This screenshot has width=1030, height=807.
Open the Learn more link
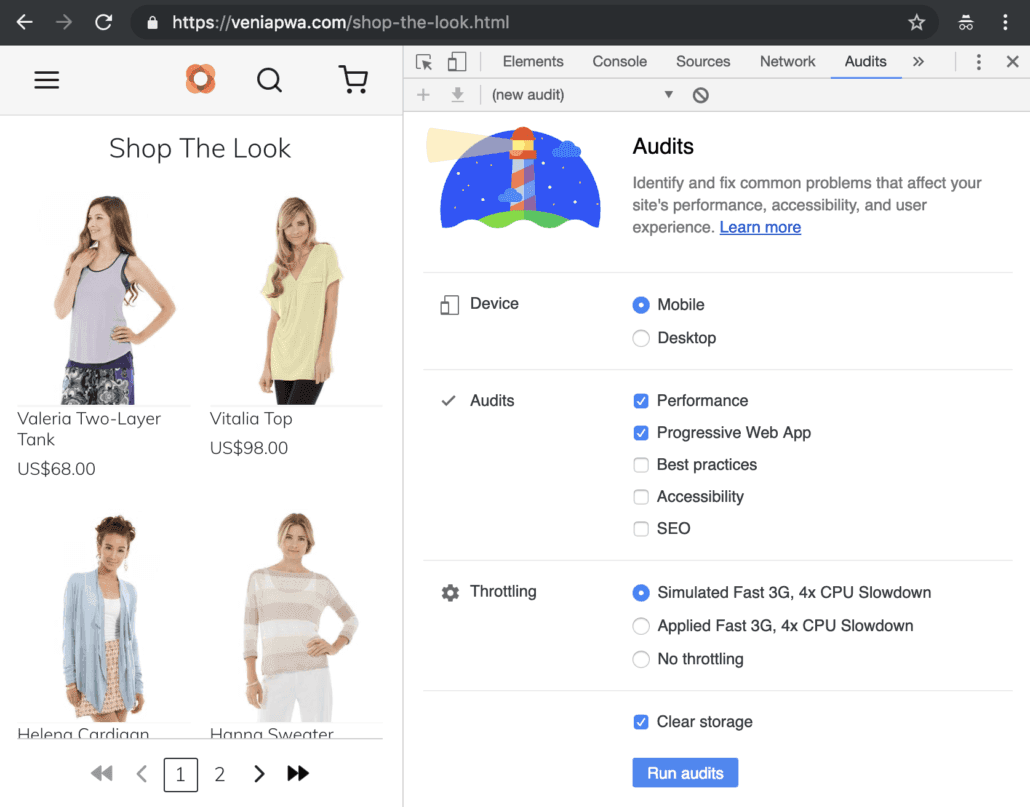point(760,228)
